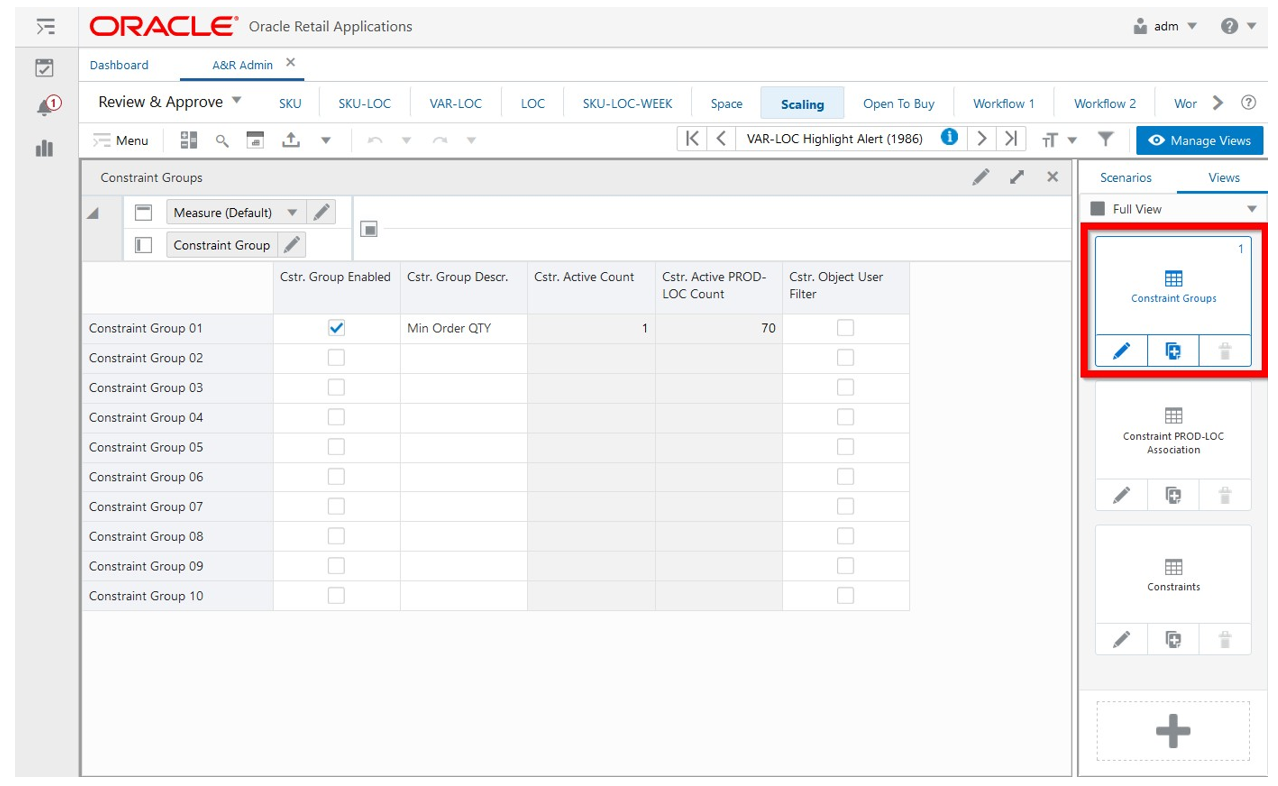The width and height of the screenshot is (1278, 786).
Task: Open the navigation hamburger menu
Action: tap(46, 27)
